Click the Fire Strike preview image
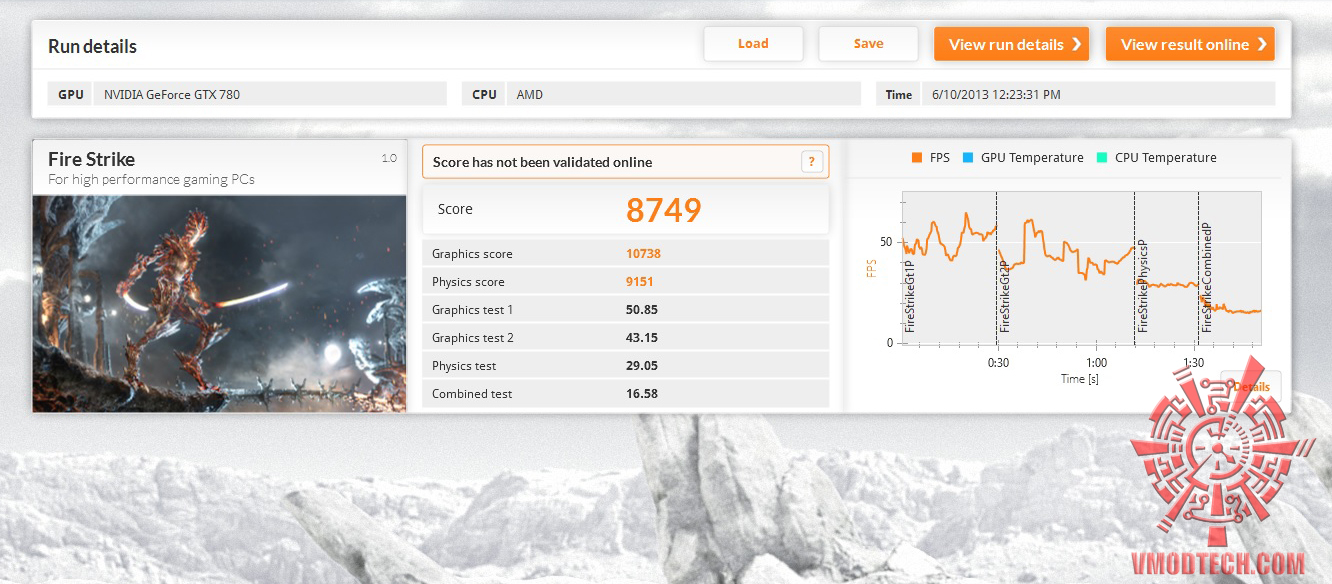Image resolution: width=1332 pixels, height=584 pixels. coord(220,303)
